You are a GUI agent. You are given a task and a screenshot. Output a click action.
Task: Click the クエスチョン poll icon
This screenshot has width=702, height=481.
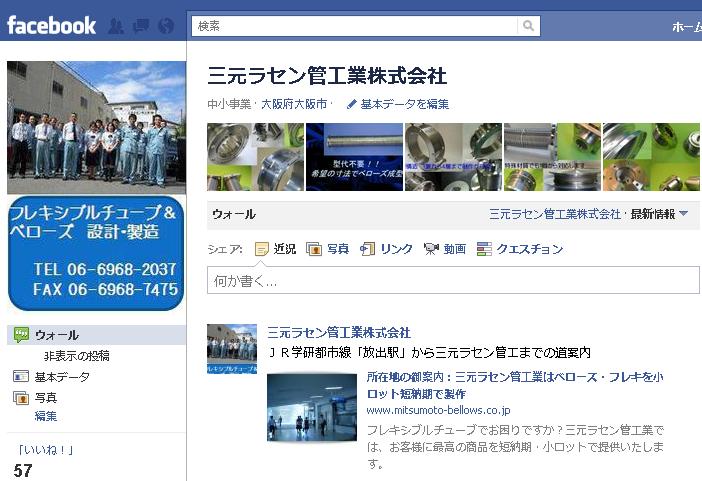(484, 249)
